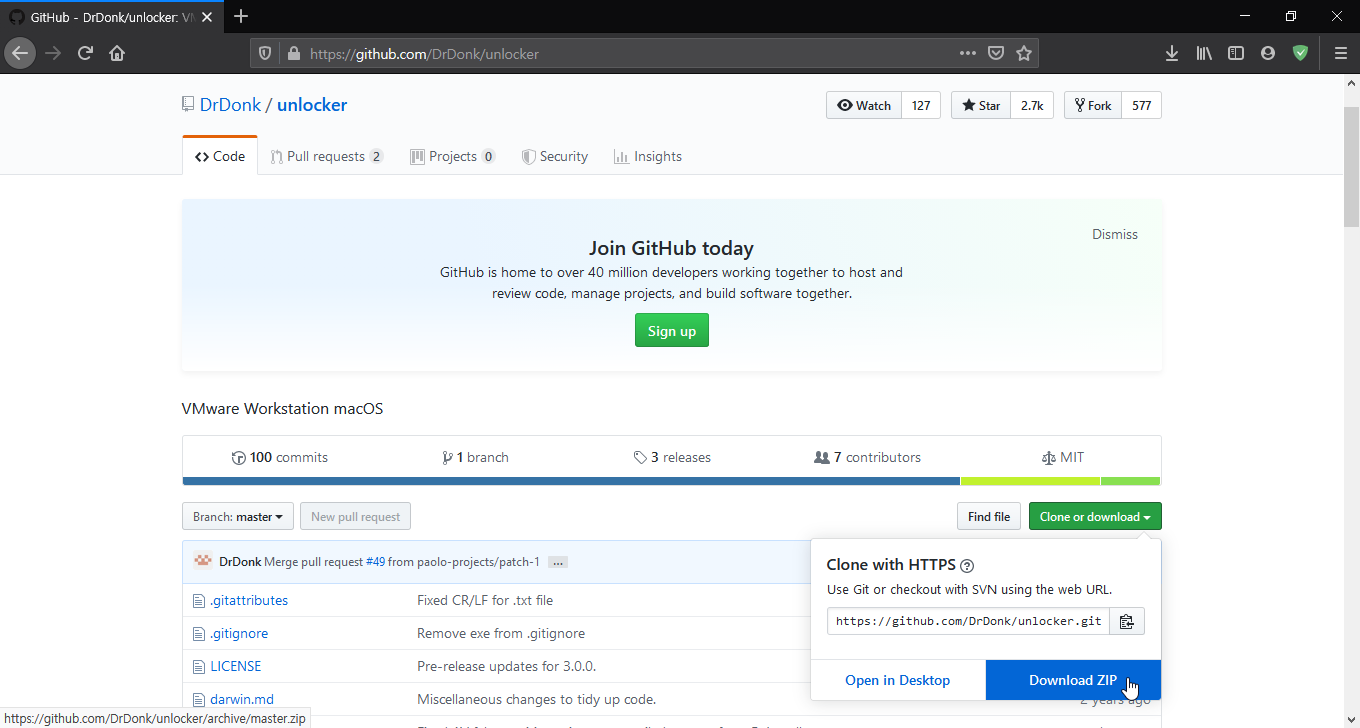Click the Fork button
The image size is (1360, 728).
(1093, 105)
